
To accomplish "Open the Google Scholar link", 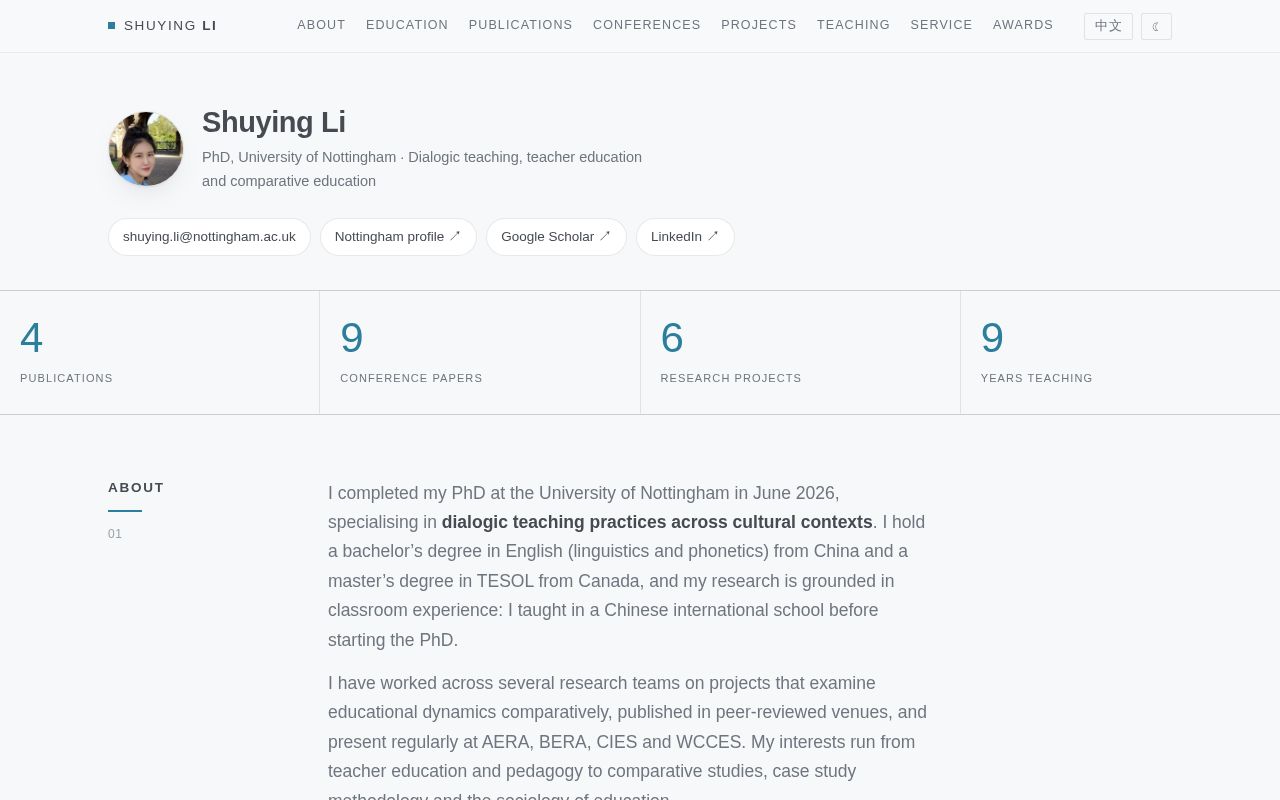I will [x=556, y=237].
